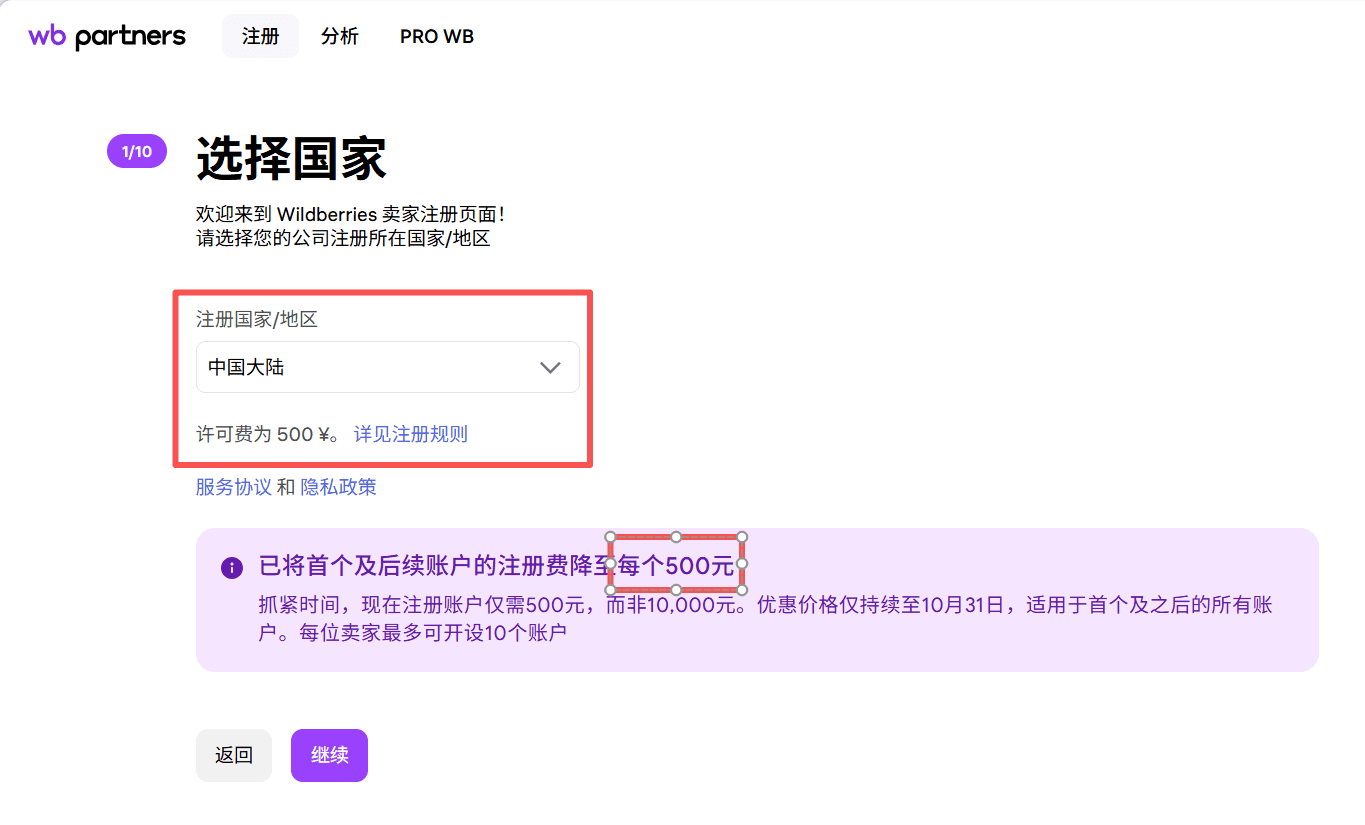Viewport: 1365px width, 825px height.
Task: Grab the top-left selection handle
Action: [610, 537]
